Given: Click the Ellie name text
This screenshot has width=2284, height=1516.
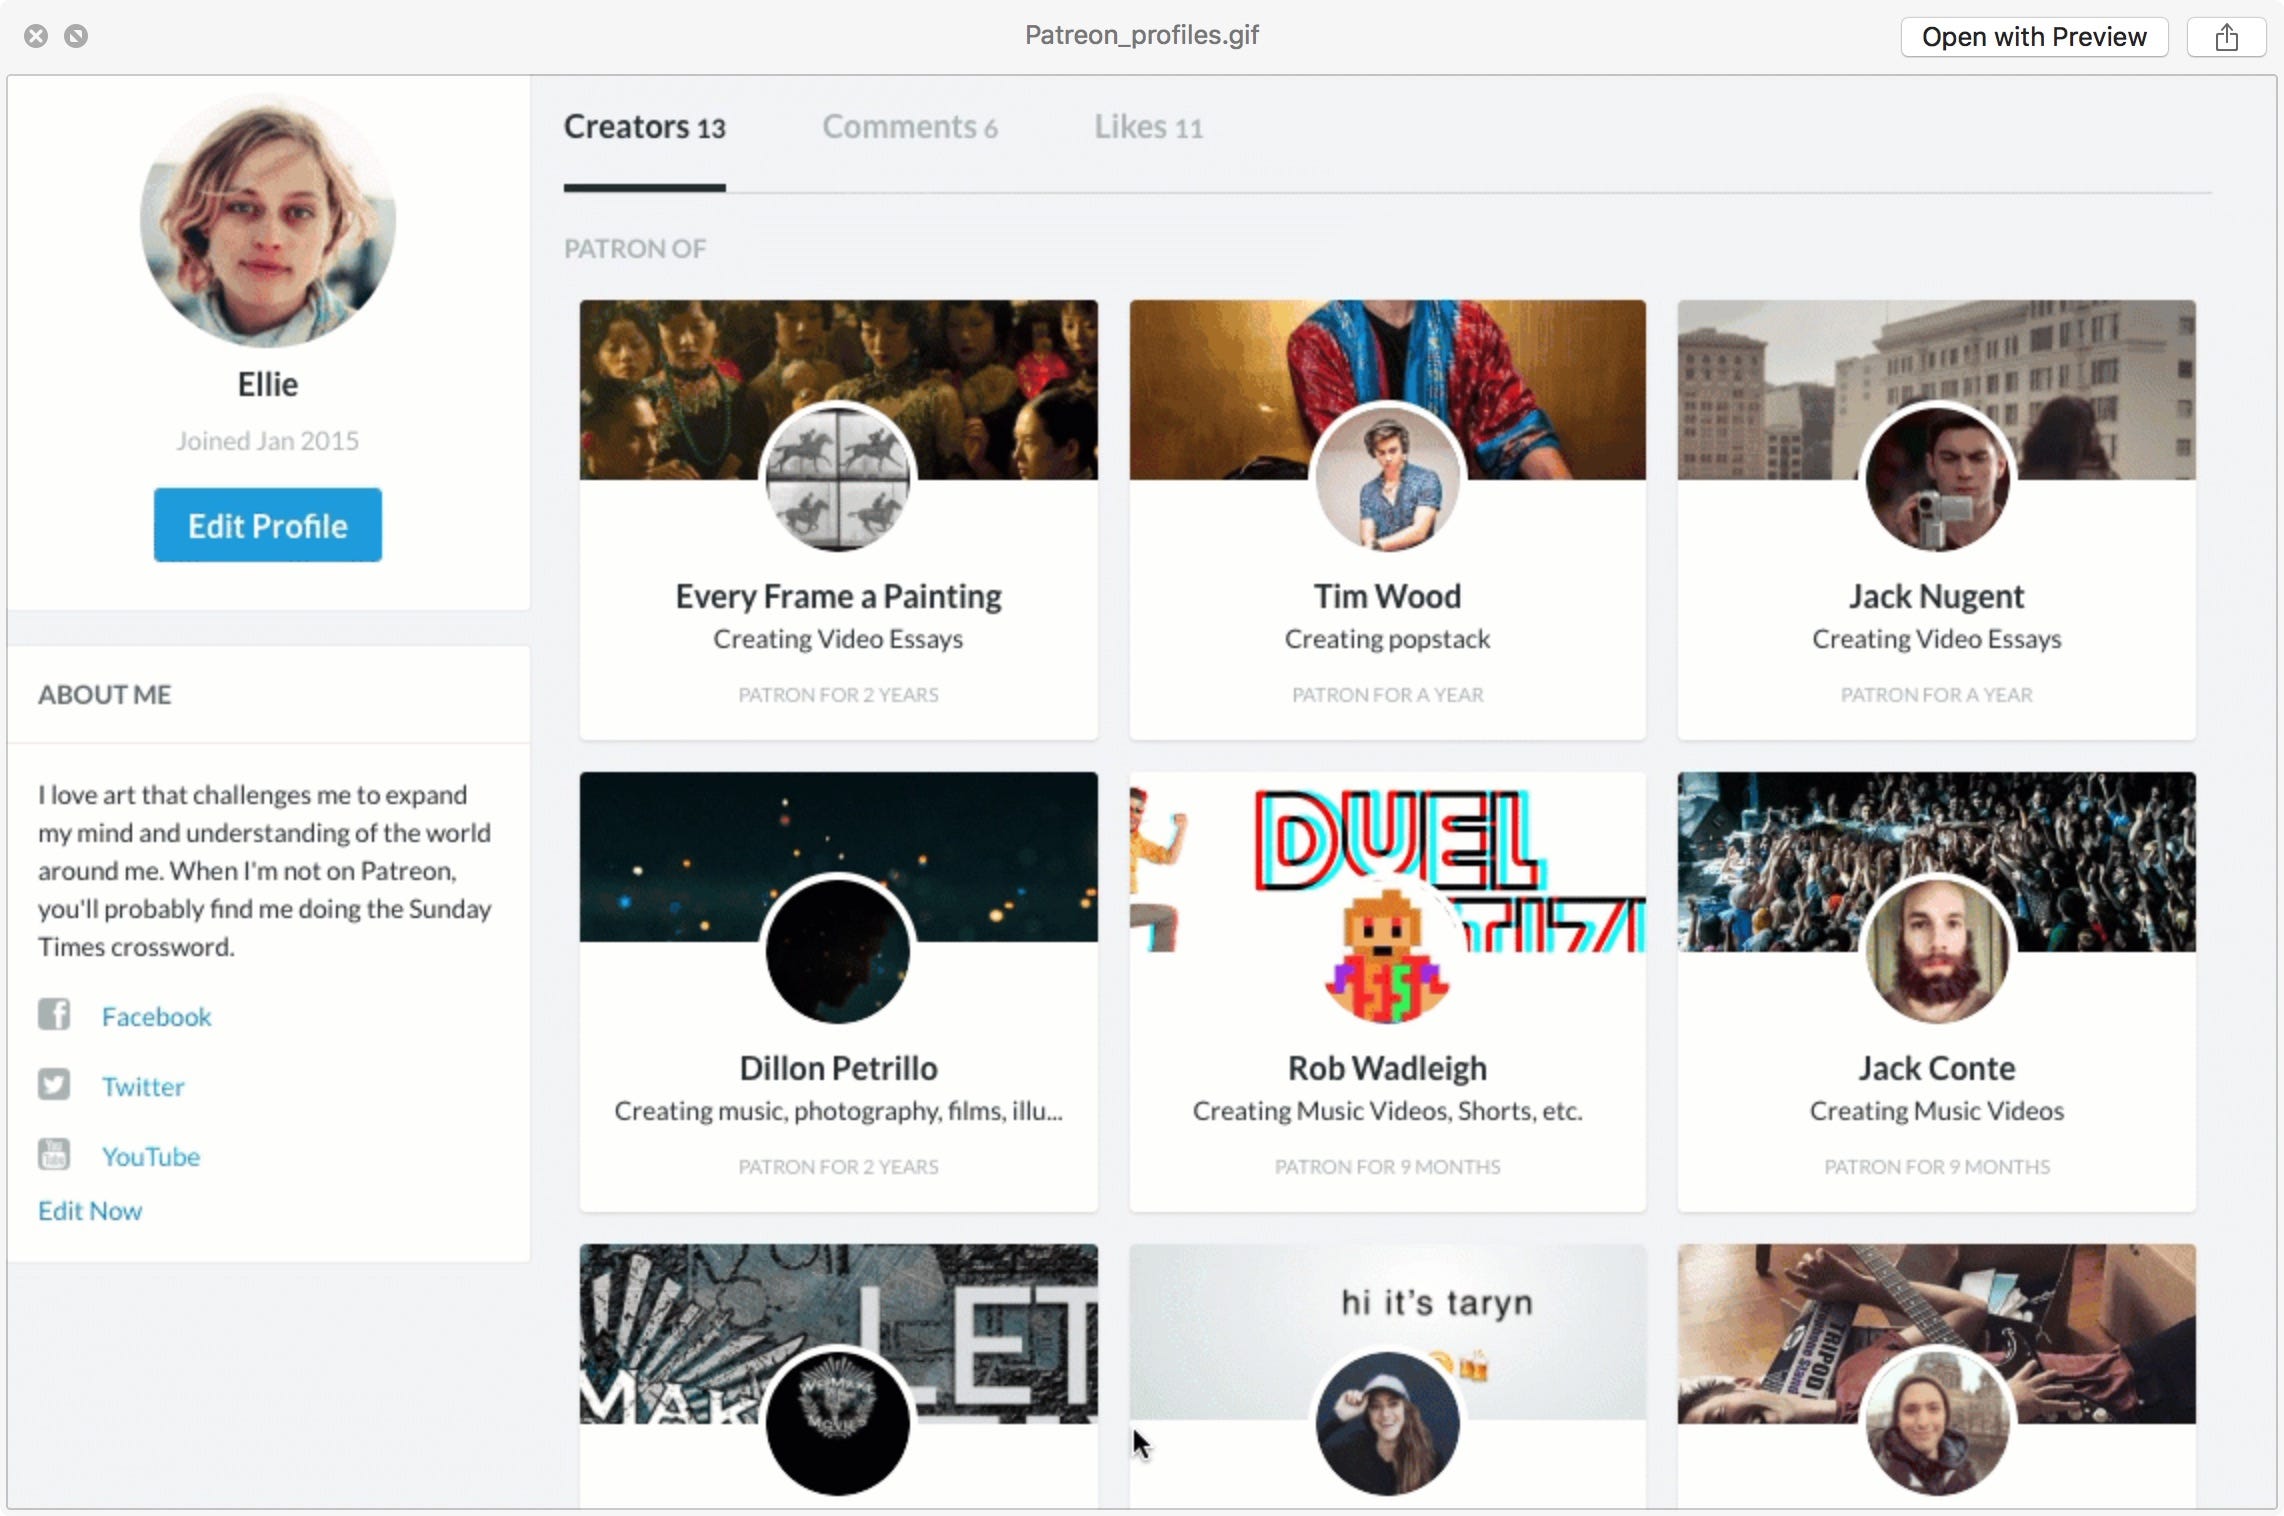Looking at the screenshot, I should click(x=268, y=384).
